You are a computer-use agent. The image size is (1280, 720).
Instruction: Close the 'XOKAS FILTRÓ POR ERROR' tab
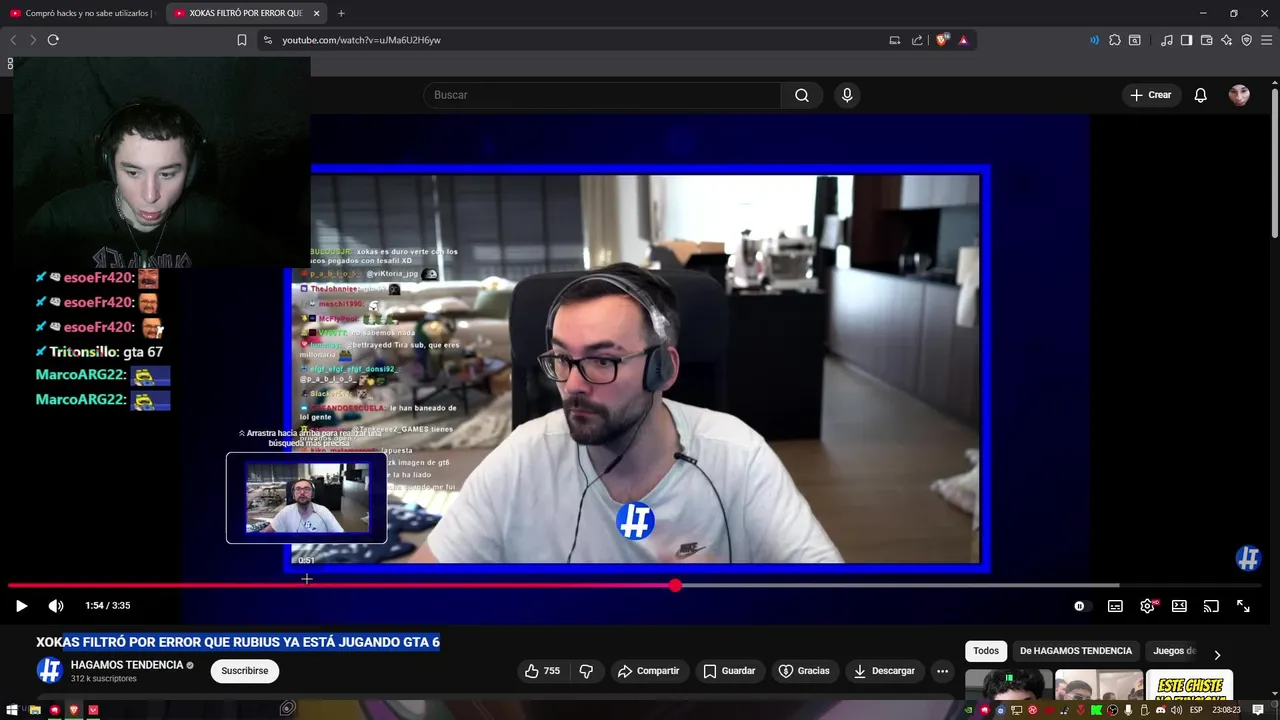[316, 13]
